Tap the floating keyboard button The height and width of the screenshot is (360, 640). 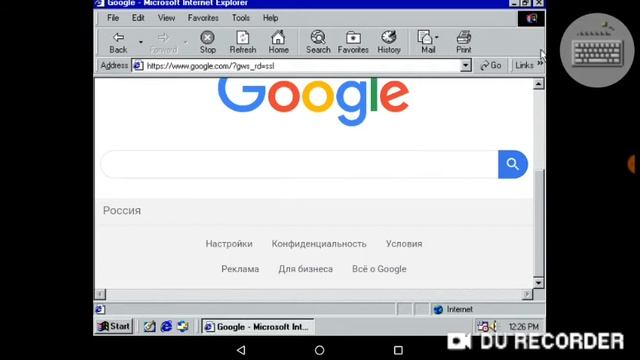click(597, 51)
